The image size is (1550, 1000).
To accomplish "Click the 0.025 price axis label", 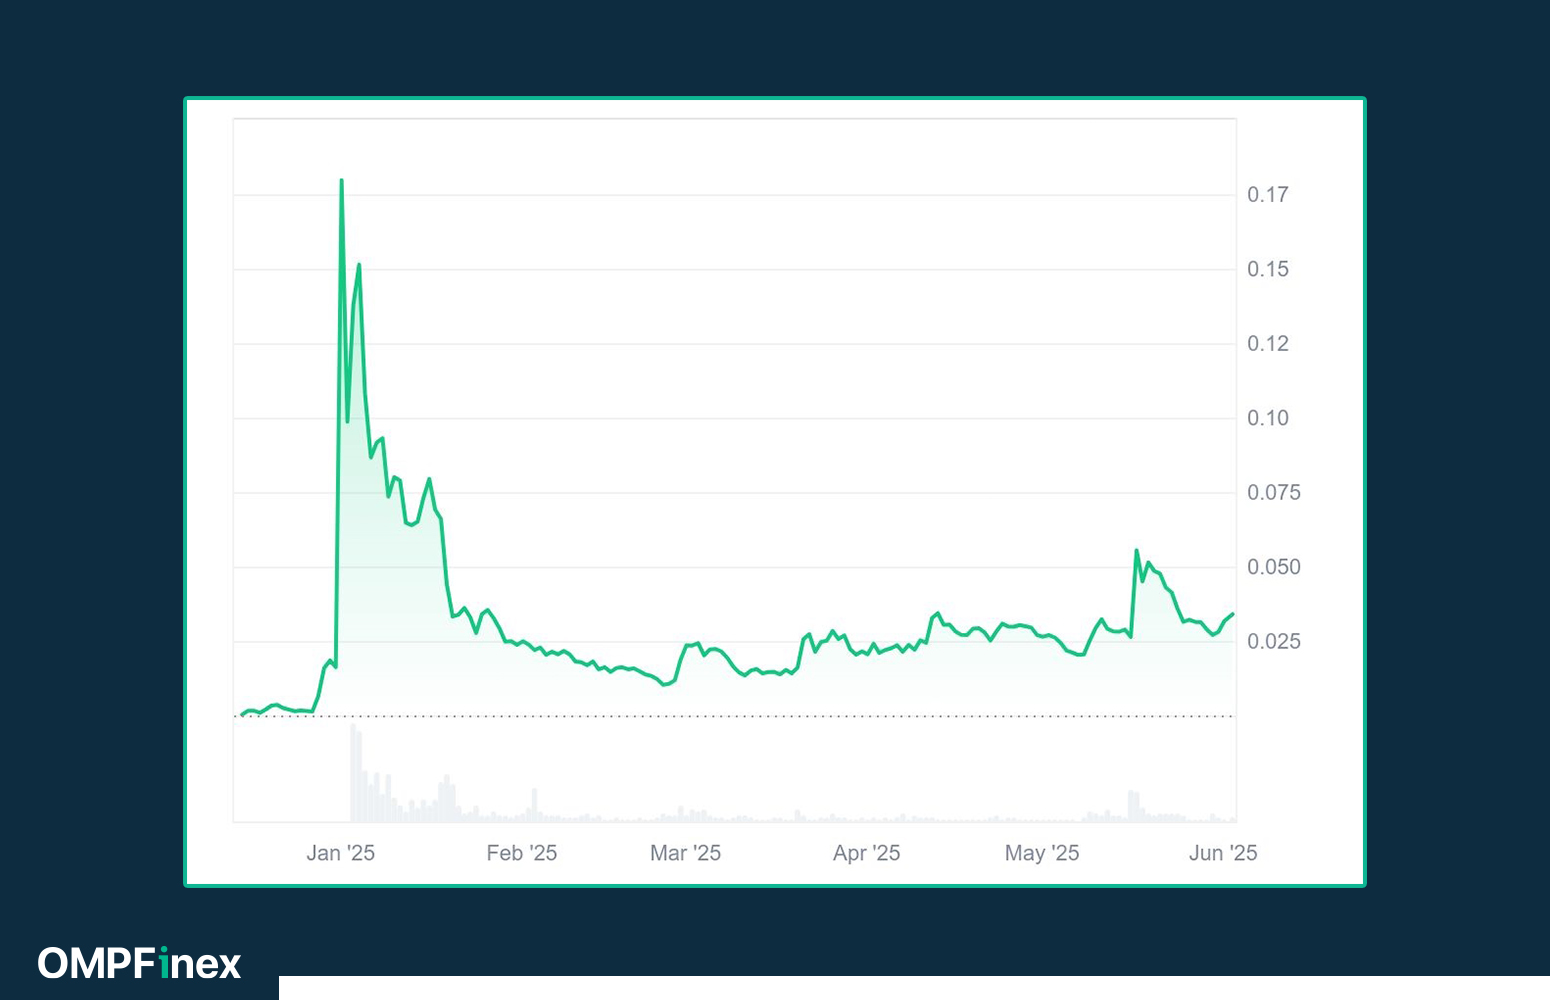I will coord(1273,641).
